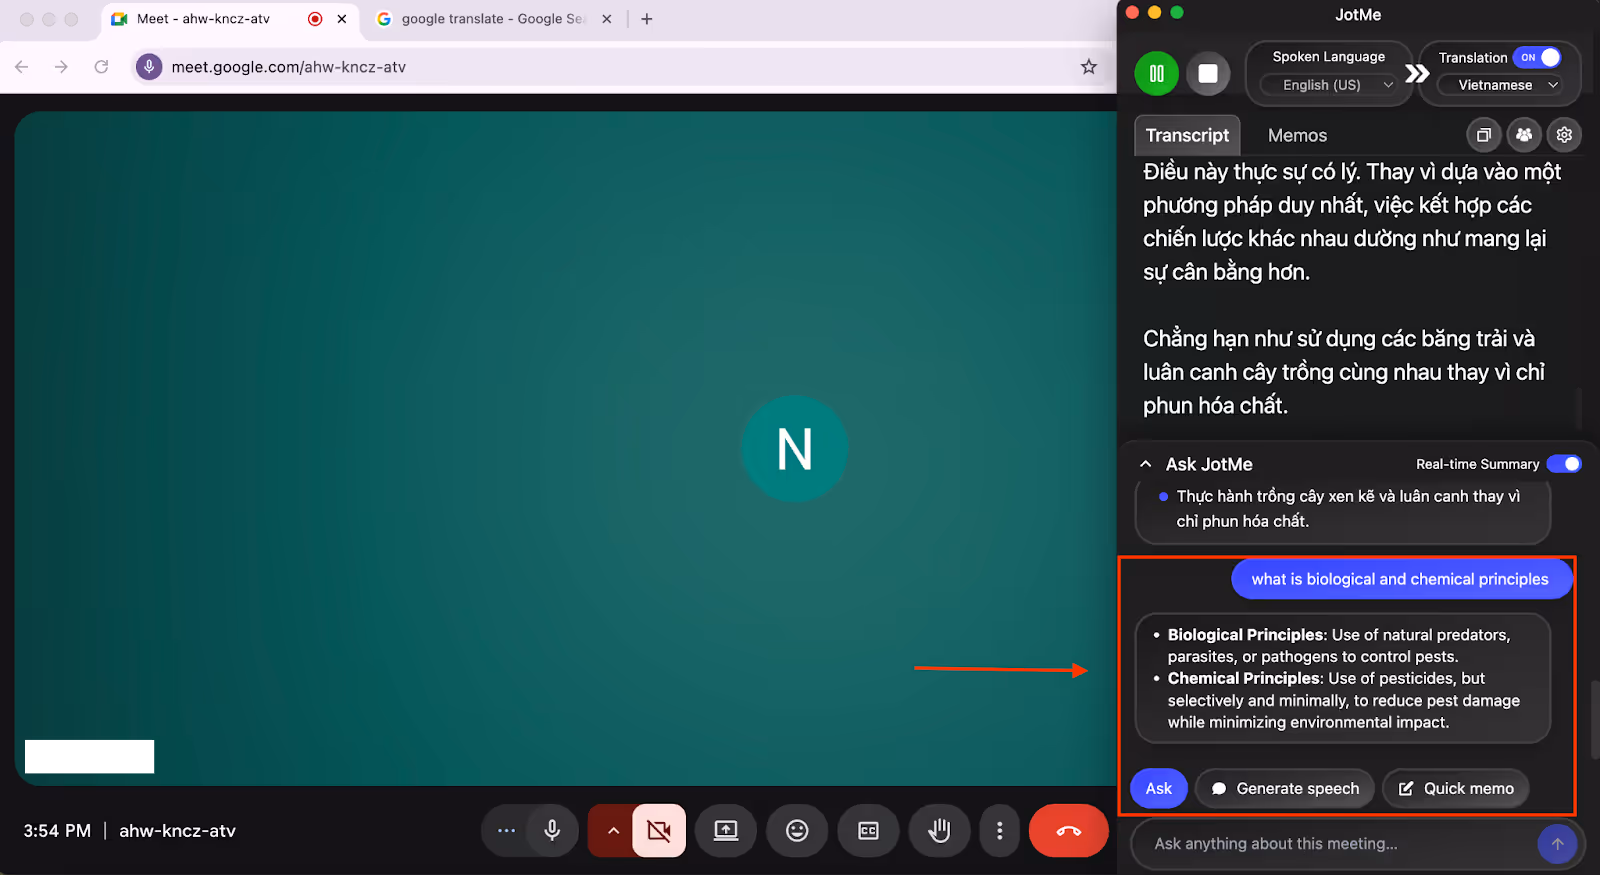
Task: Reload the Meet page
Action: click(101, 67)
